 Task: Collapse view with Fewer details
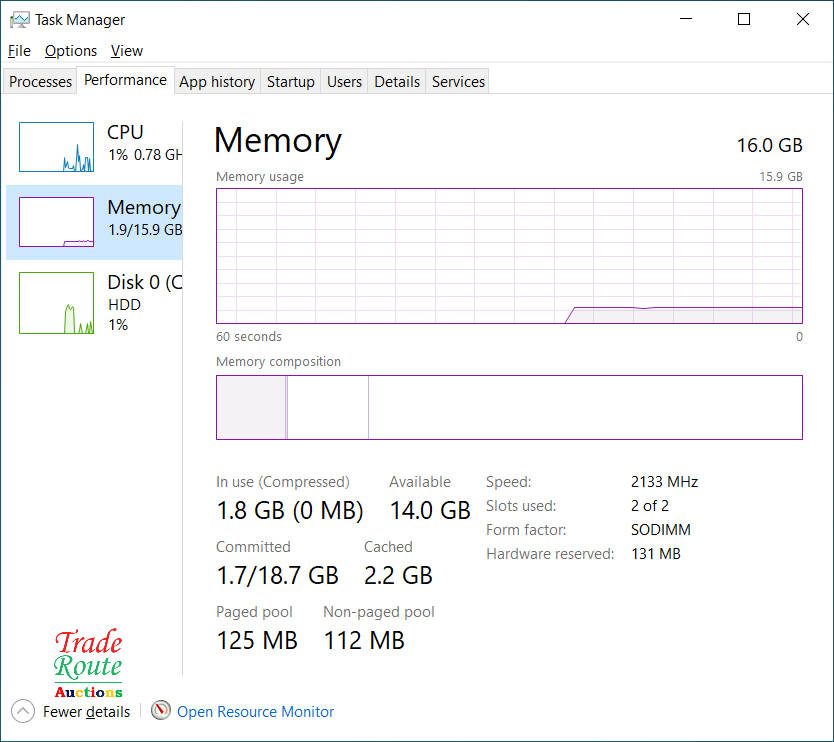pos(86,712)
